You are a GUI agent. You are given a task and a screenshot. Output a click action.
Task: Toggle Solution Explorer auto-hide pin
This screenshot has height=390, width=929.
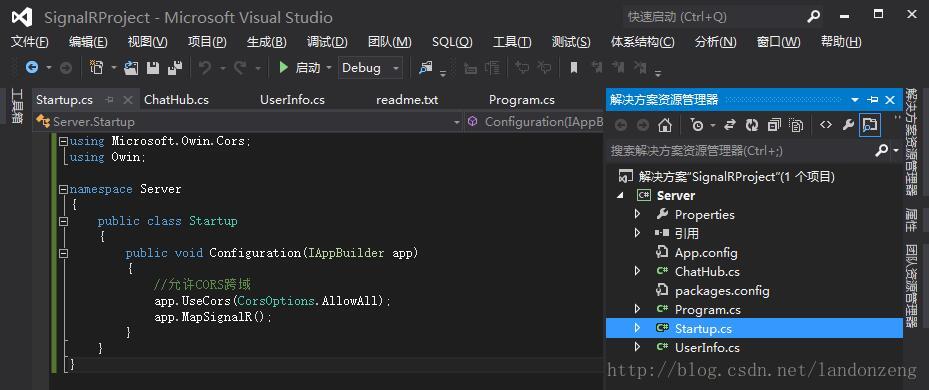tap(872, 100)
